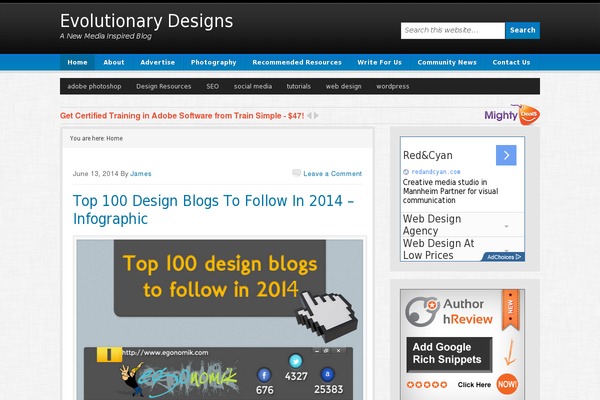
Task: Expand the Web Design Agency ad row
Action: tap(462, 225)
